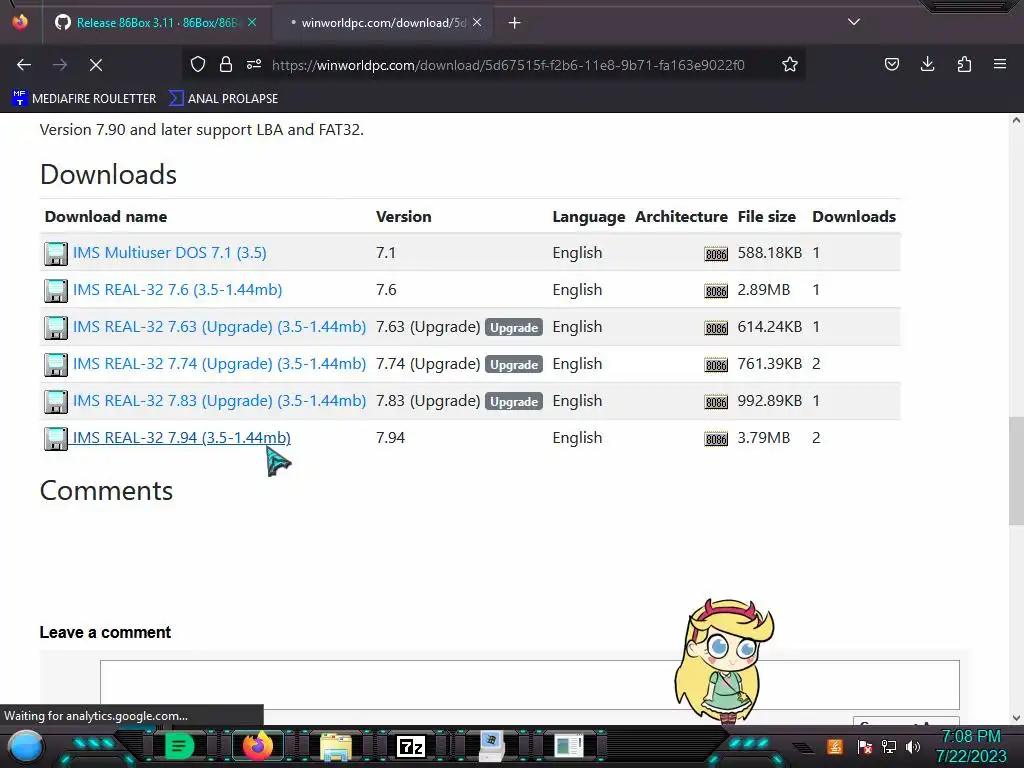The height and width of the screenshot is (768, 1024).
Task: Open IMS REAL-32 7.74 (Upgrade) link
Action: tap(219, 364)
